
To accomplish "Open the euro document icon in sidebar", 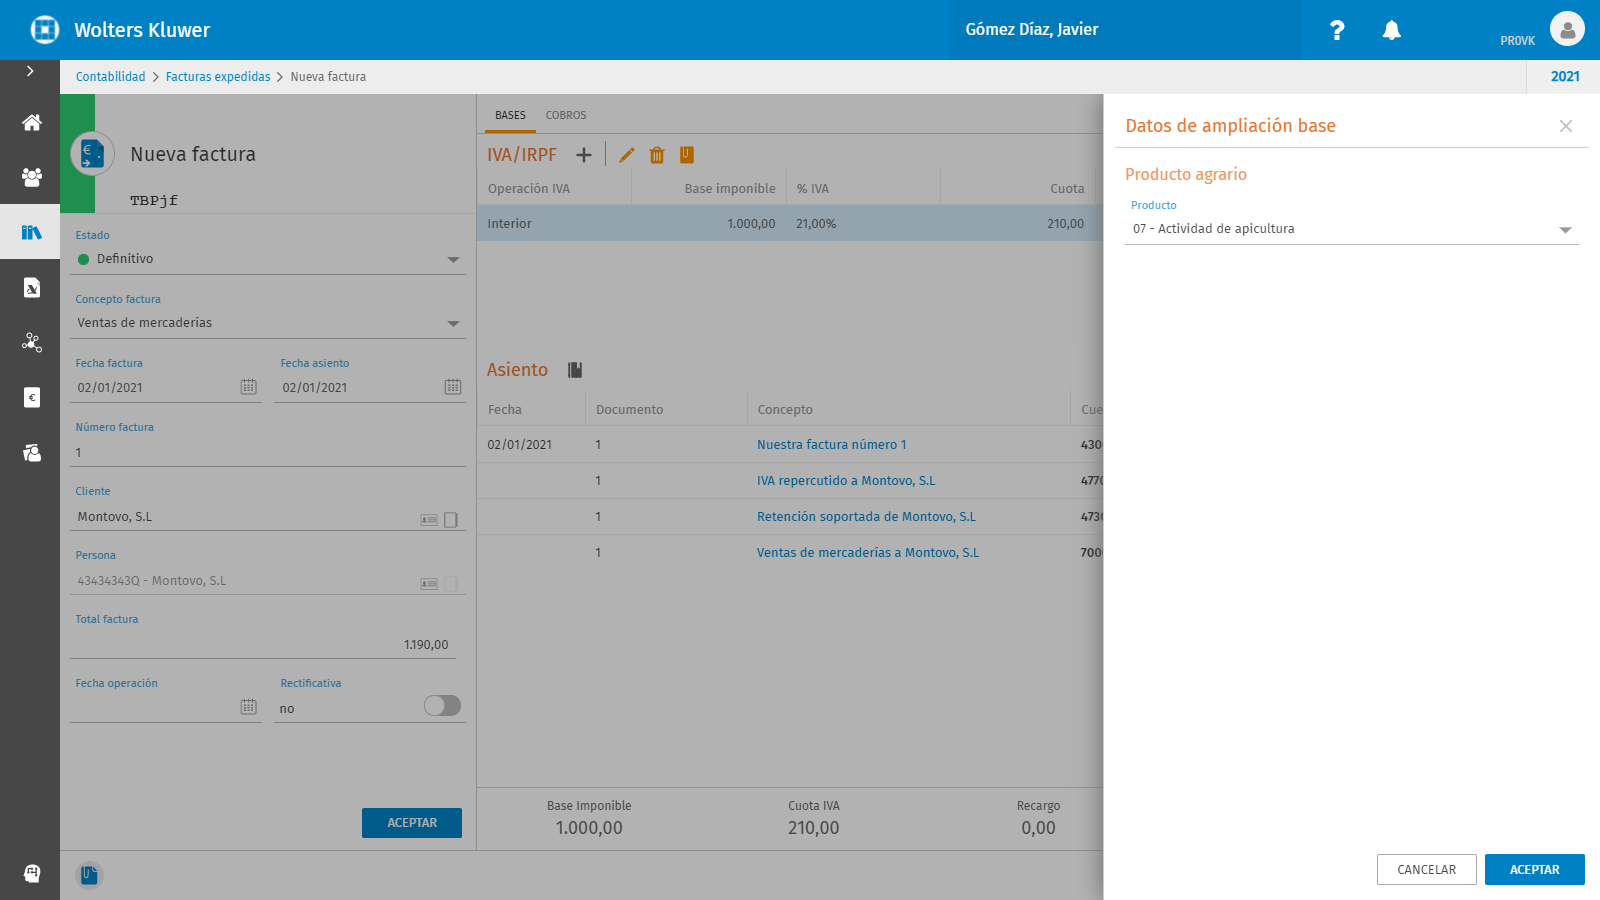I will [31, 397].
